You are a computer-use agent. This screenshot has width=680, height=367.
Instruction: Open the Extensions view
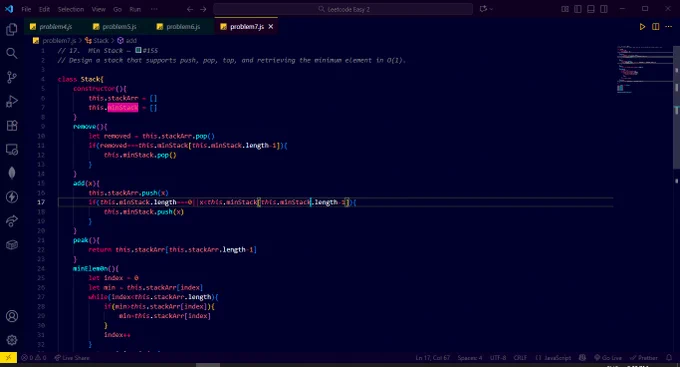tap(12, 125)
